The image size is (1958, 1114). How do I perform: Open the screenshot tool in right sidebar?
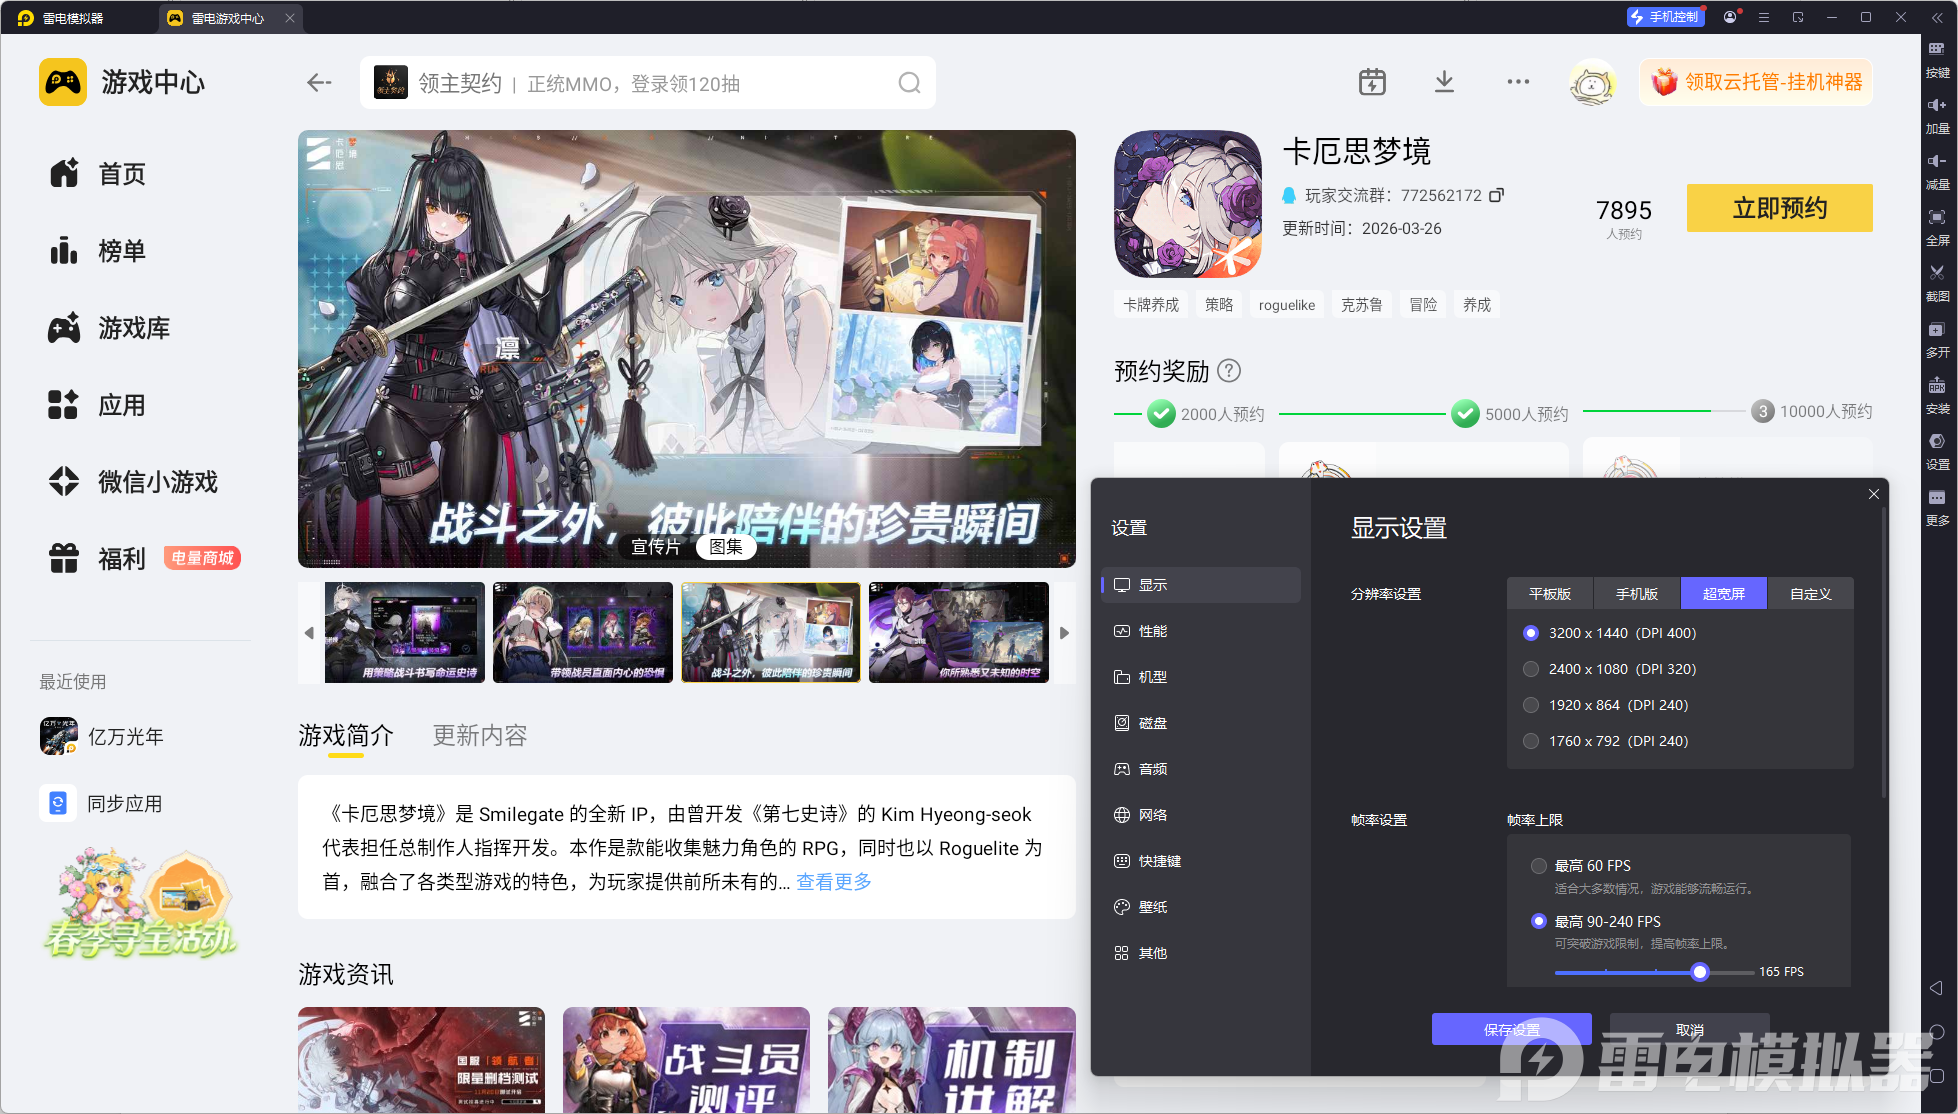1937,278
